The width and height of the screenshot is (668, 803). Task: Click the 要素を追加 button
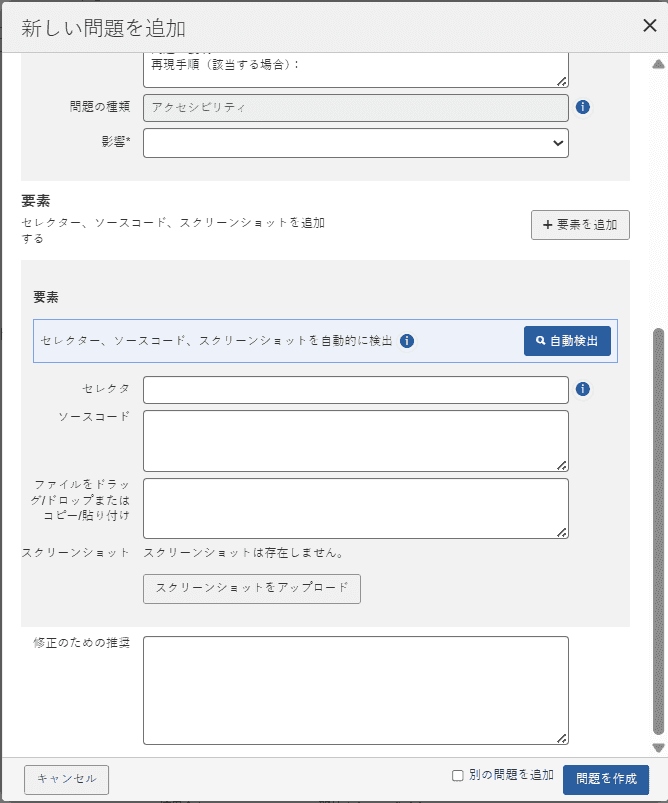pyautogui.click(x=580, y=225)
